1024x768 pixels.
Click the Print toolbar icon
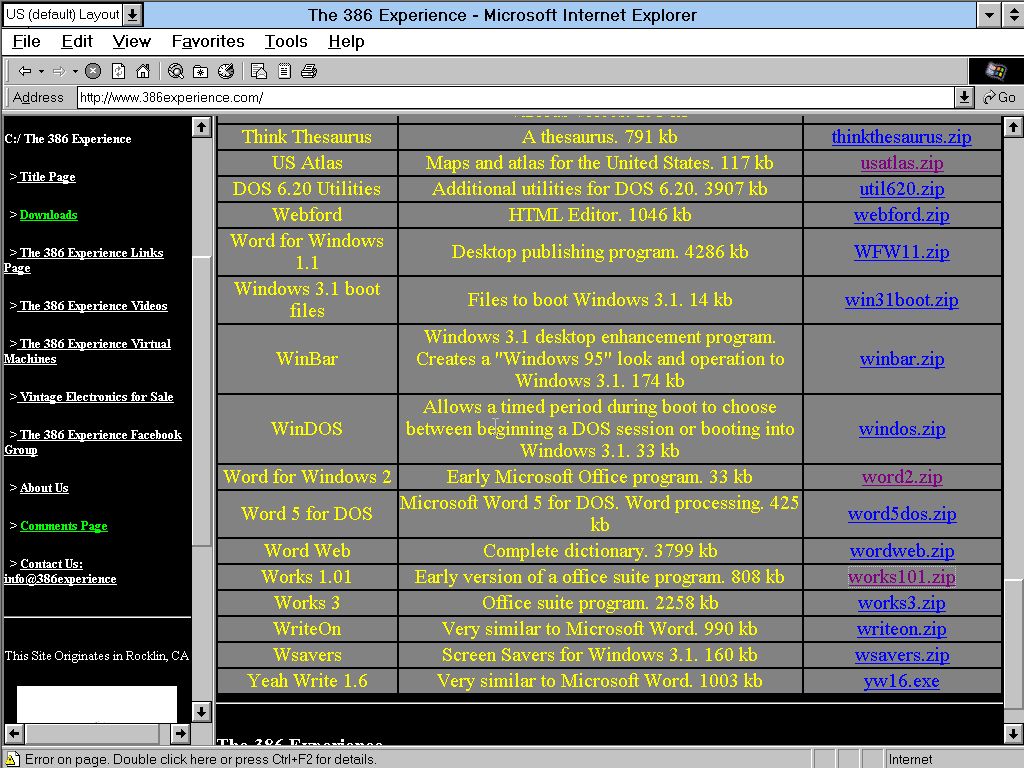click(x=309, y=71)
